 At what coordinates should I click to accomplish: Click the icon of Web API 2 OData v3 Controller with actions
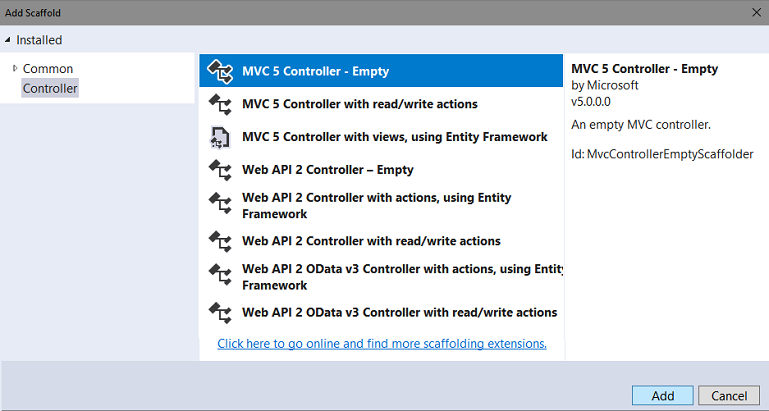coord(220,274)
